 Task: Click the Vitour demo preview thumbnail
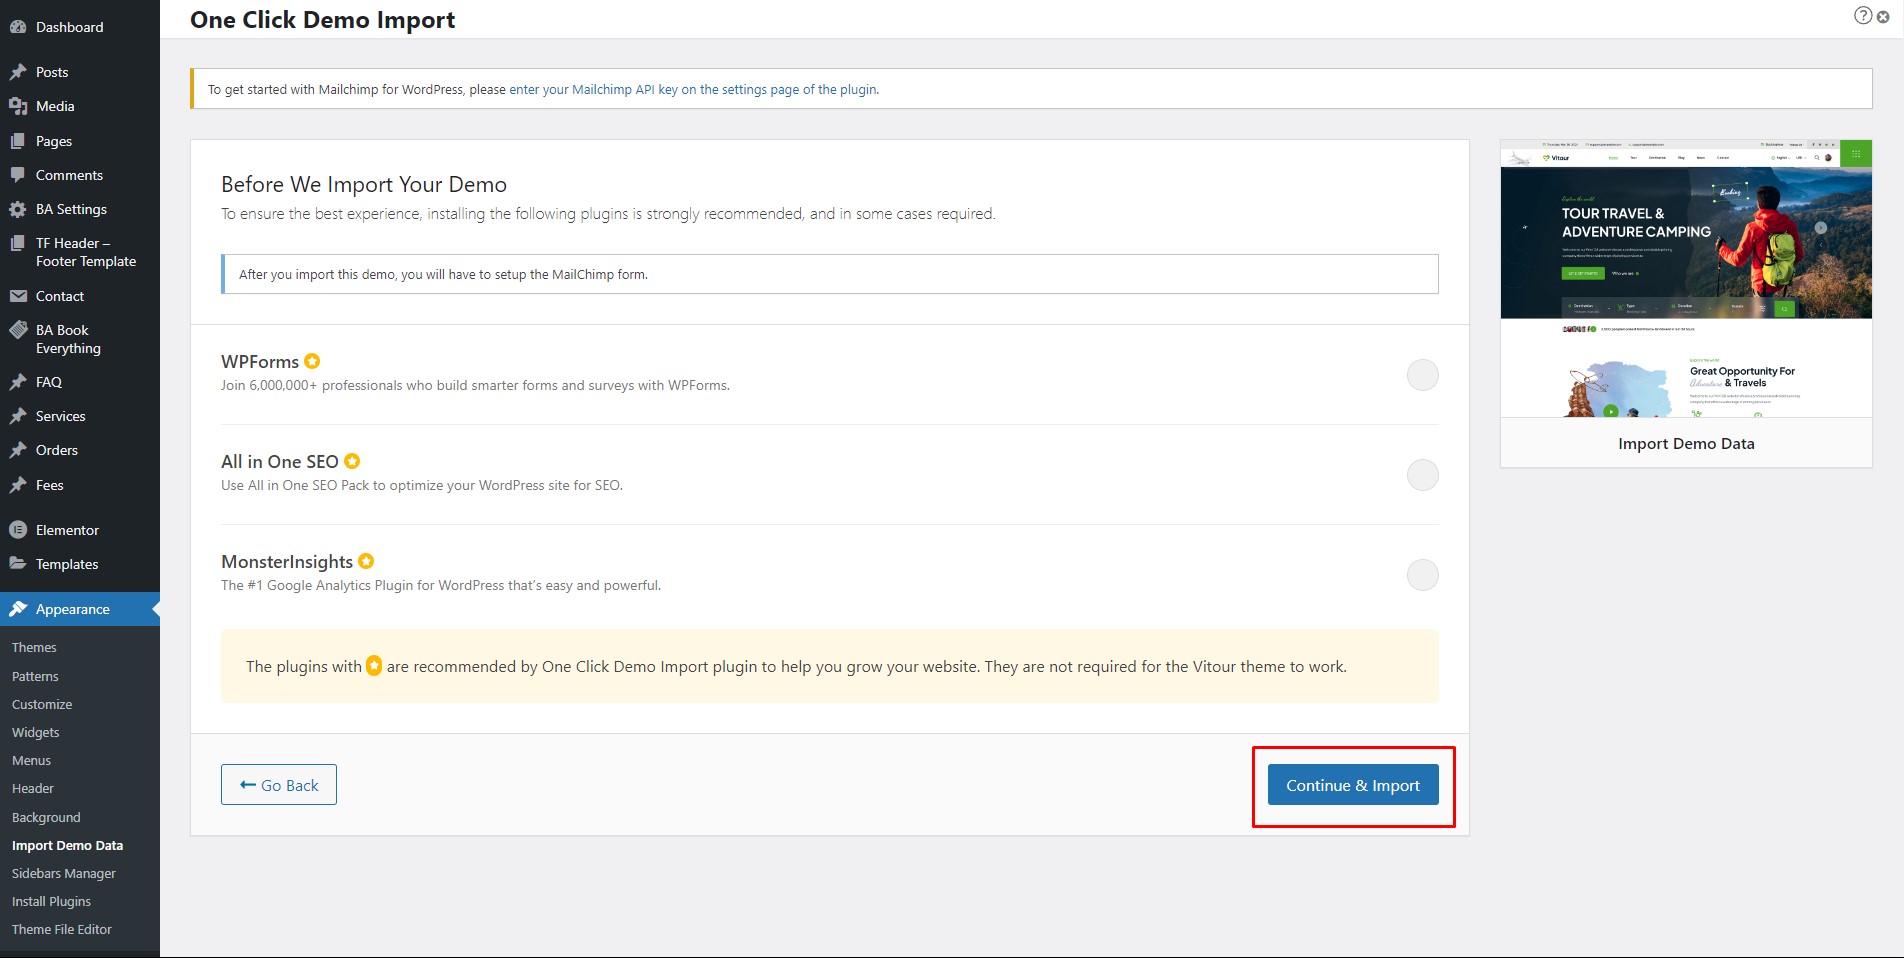coord(1686,279)
